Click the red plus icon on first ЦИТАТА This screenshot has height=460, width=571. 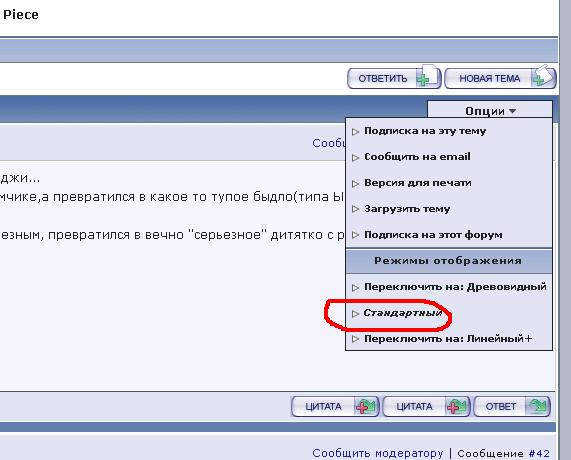point(362,407)
